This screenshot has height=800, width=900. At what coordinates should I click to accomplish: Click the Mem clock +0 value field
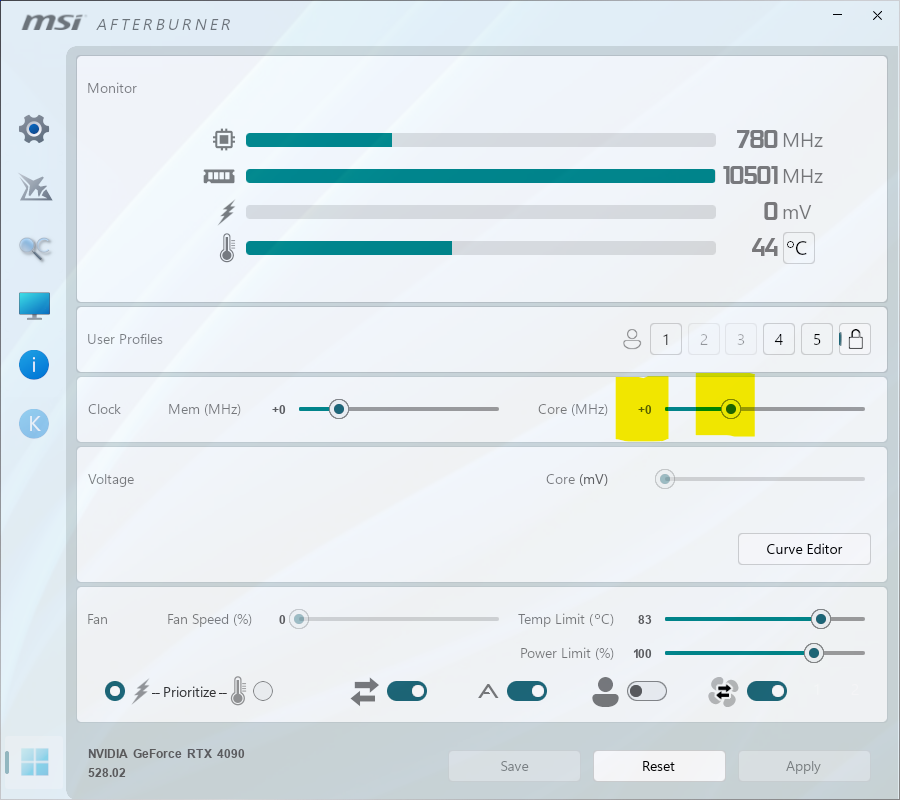point(279,410)
